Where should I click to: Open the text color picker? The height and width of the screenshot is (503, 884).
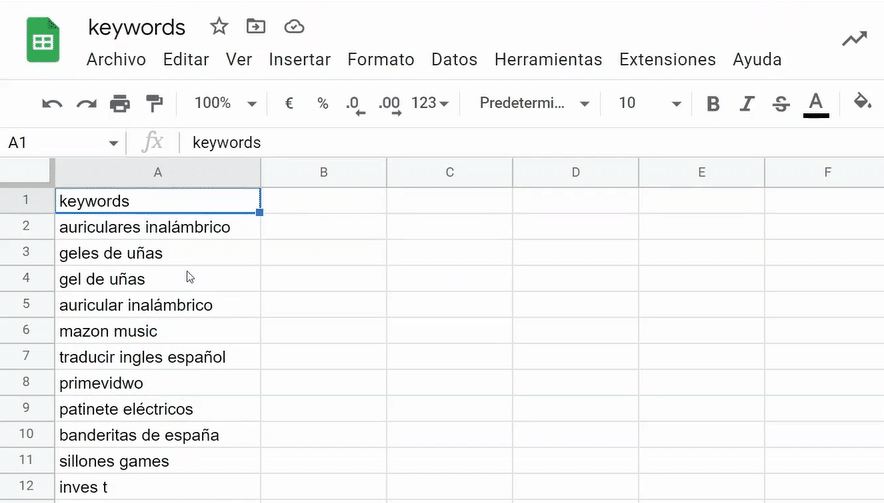(x=816, y=104)
